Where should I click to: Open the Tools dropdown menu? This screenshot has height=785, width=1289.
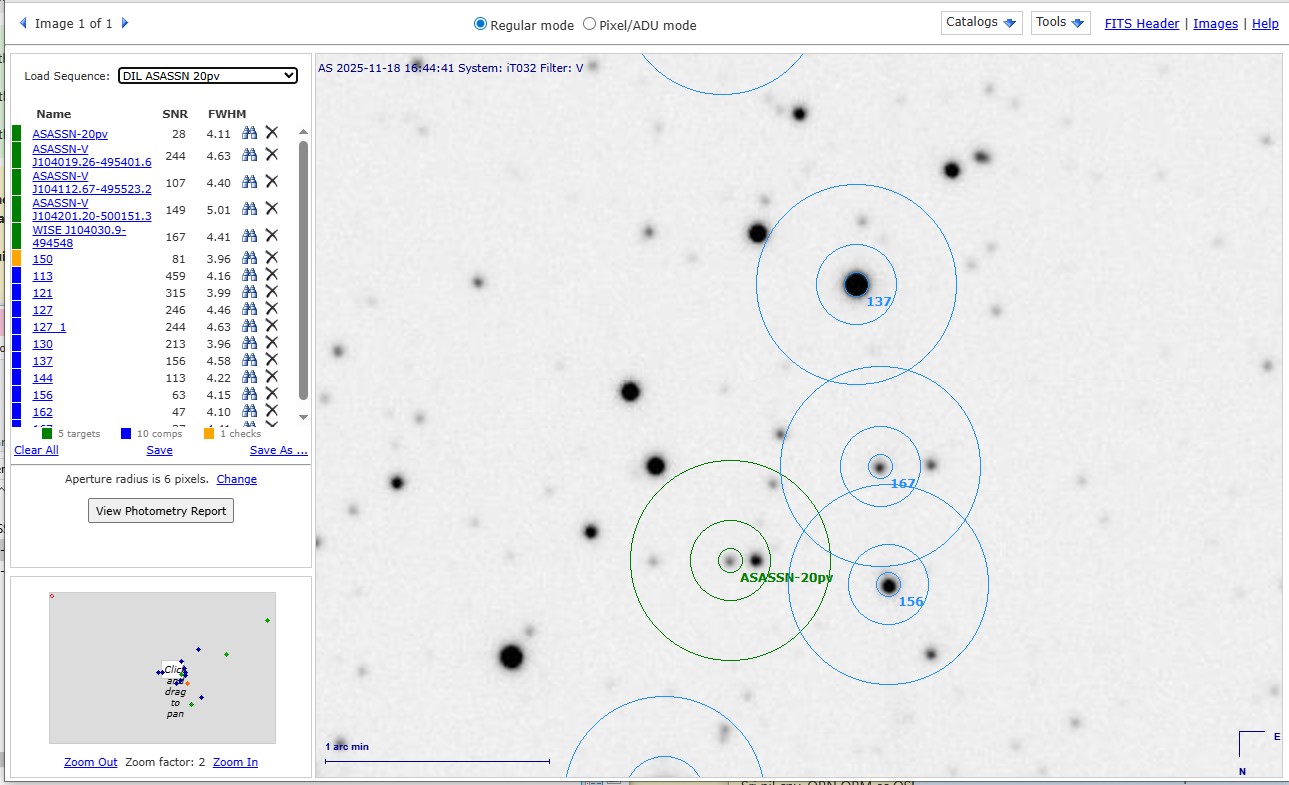click(x=1060, y=23)
